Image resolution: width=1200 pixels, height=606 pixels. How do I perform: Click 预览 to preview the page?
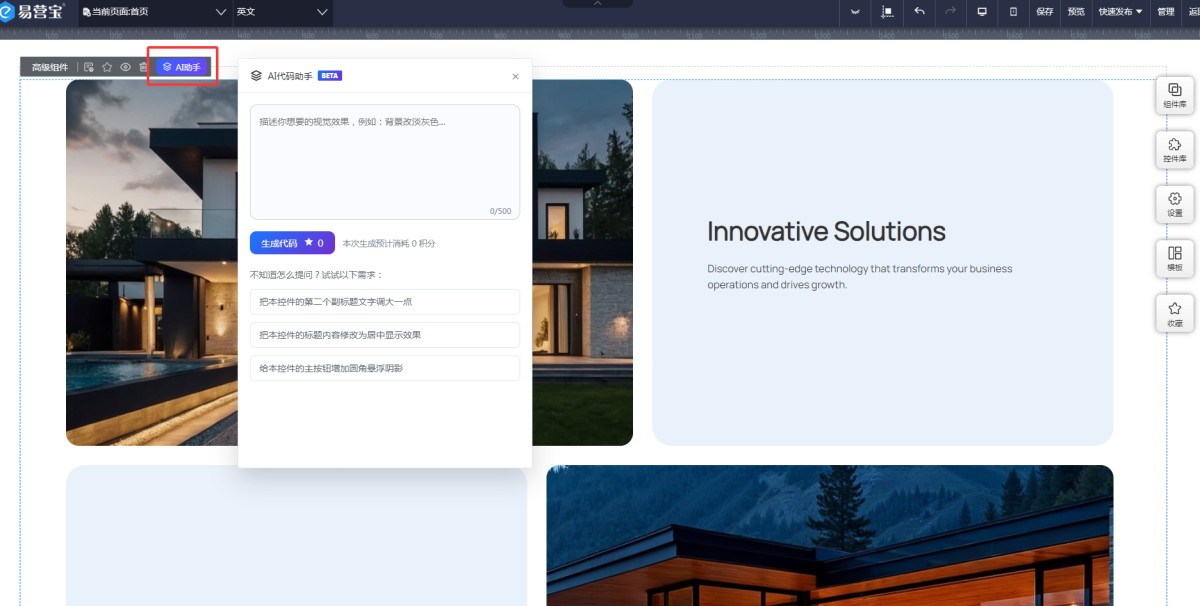pos(1076,12)
